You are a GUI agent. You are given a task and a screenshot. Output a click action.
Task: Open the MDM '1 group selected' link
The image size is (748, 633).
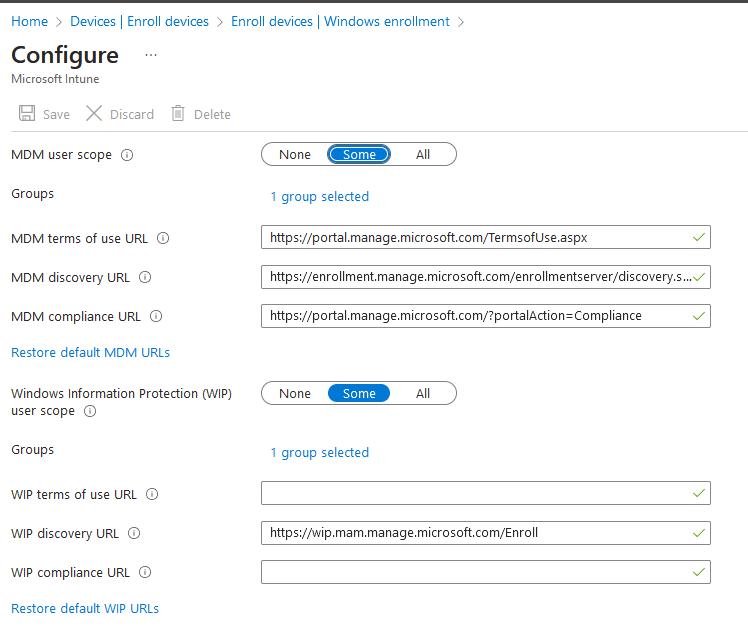(320, 196)
